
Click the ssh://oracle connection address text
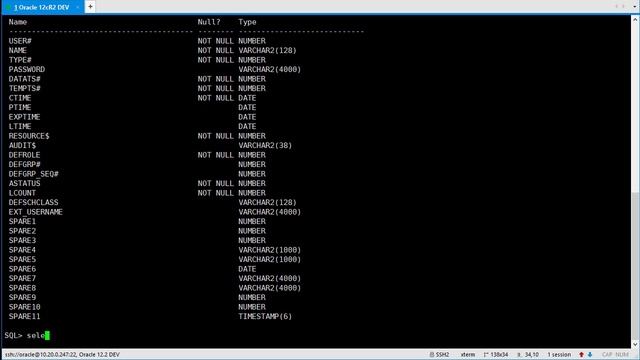click(x=62, y=355)
